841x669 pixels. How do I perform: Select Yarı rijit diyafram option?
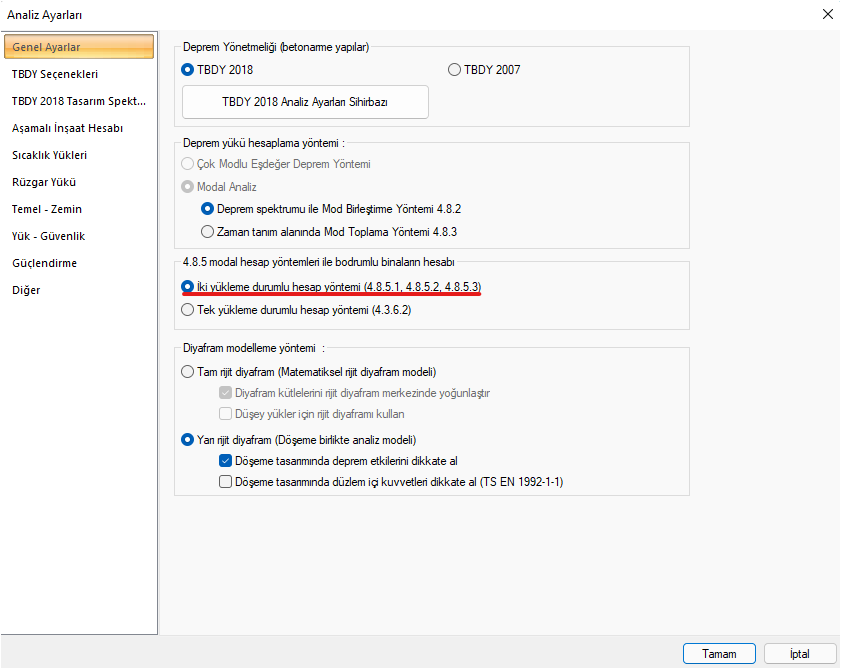tap(188, 439)
